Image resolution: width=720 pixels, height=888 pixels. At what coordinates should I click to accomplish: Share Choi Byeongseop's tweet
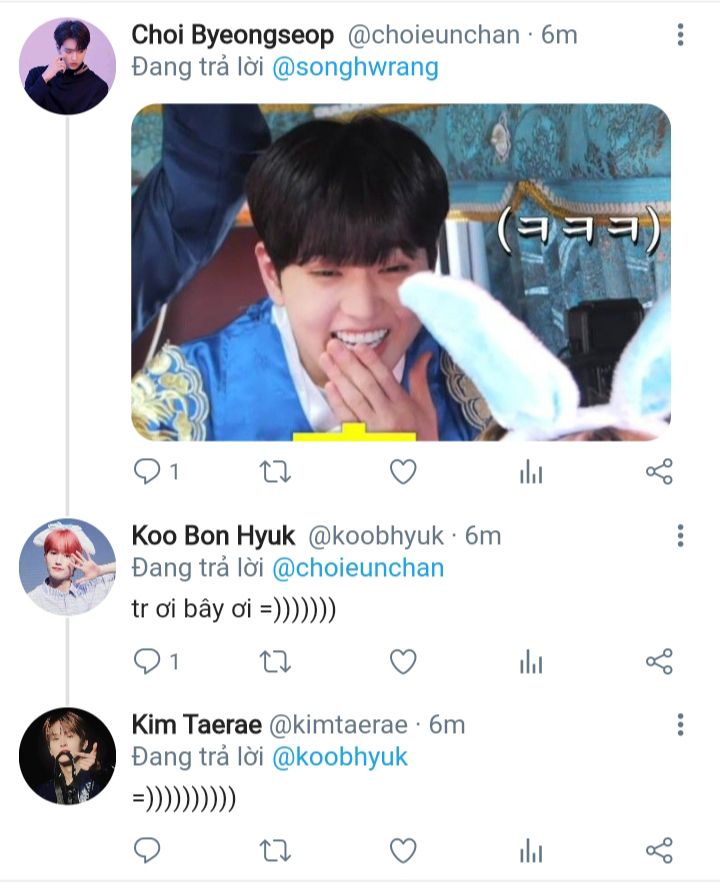pos(659,471)
